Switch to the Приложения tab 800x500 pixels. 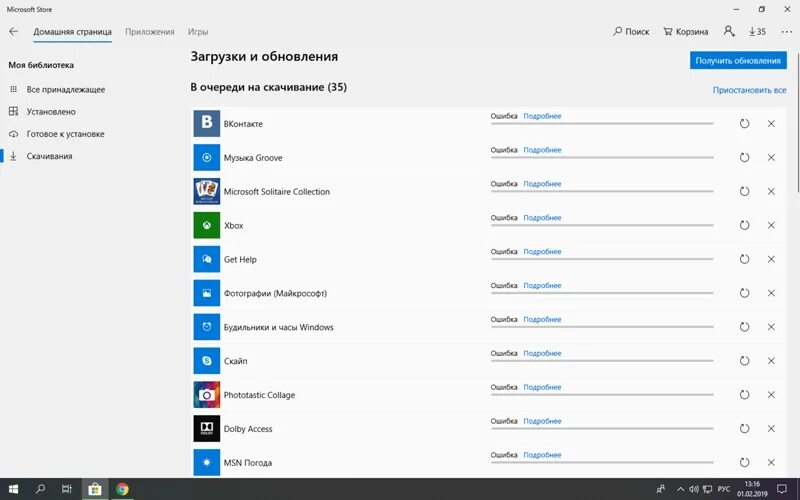click(149, 32)
